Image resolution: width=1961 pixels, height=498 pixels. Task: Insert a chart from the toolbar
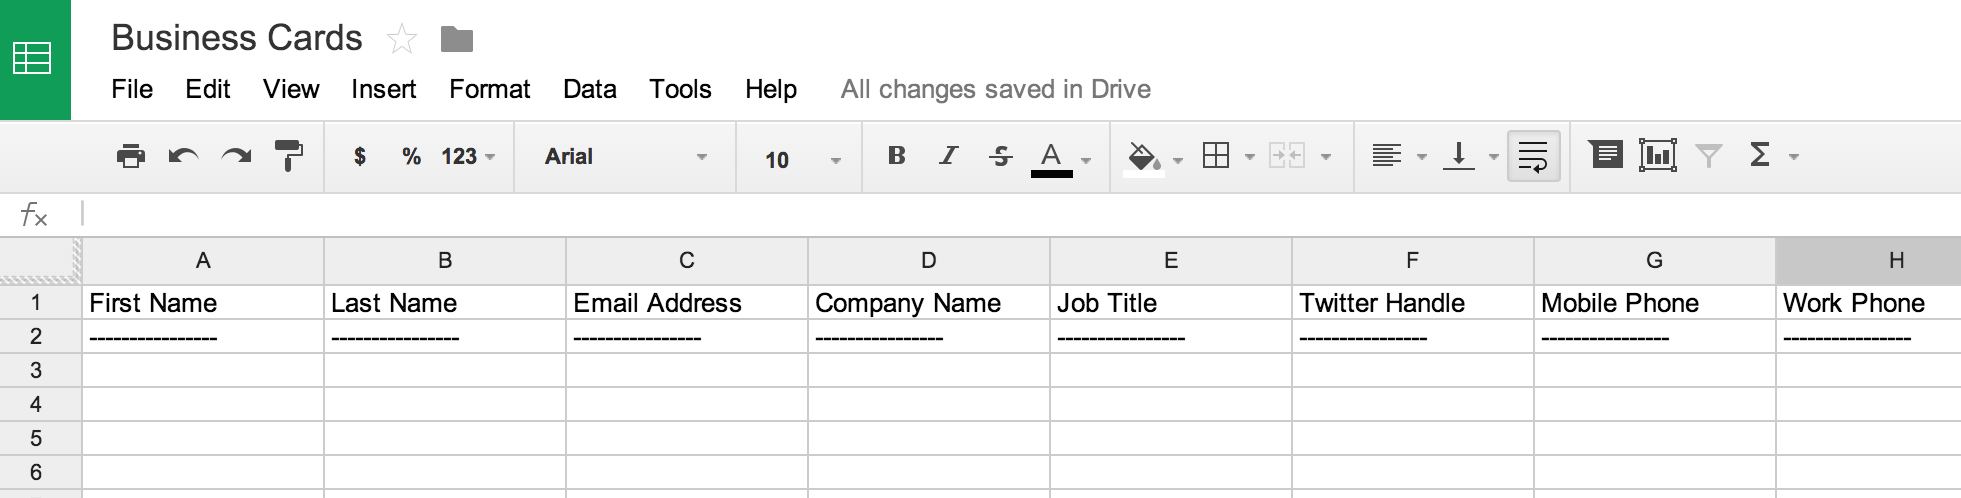[1657, 155]
